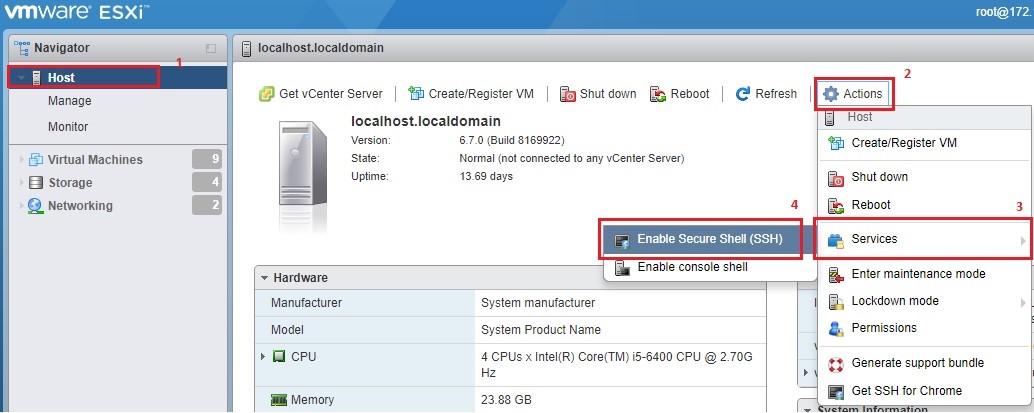The image size is (1034, 413).
Task: Open Manage under Host
Action: click(x=69, y=101)
